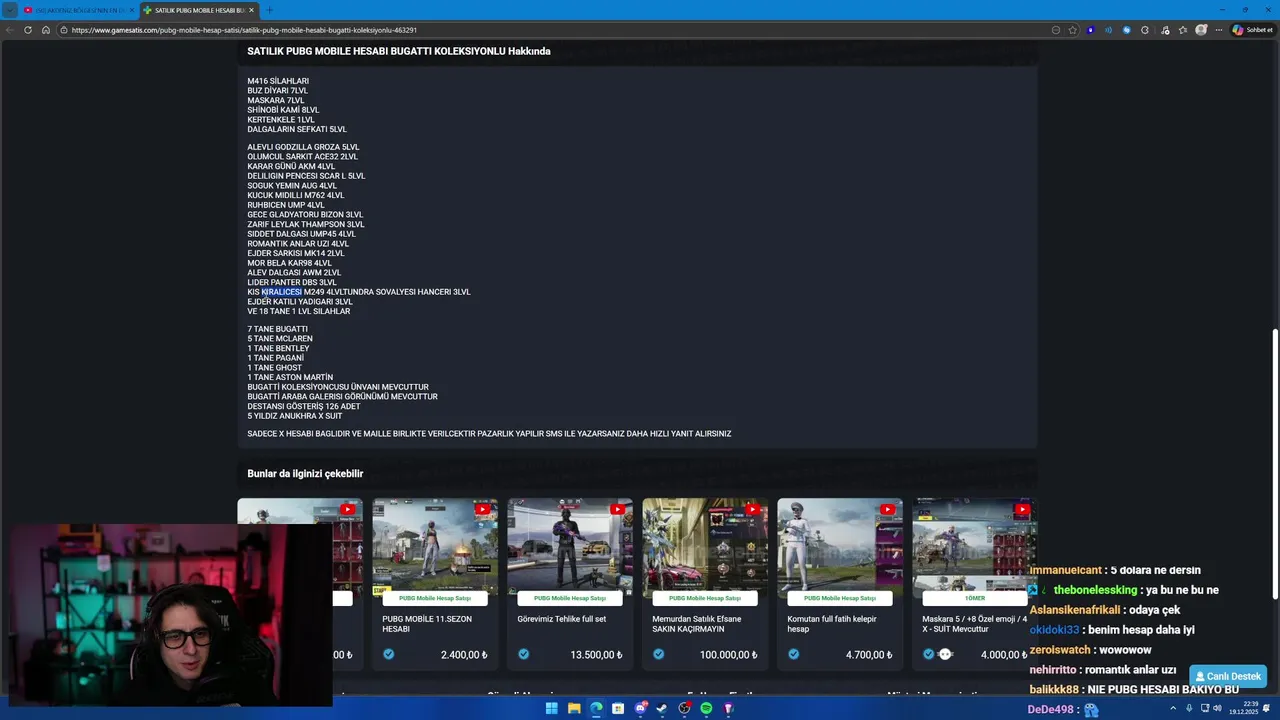Click the ROMANTIK ANLAR UZI 4LVL line

(x=298, y=244)
